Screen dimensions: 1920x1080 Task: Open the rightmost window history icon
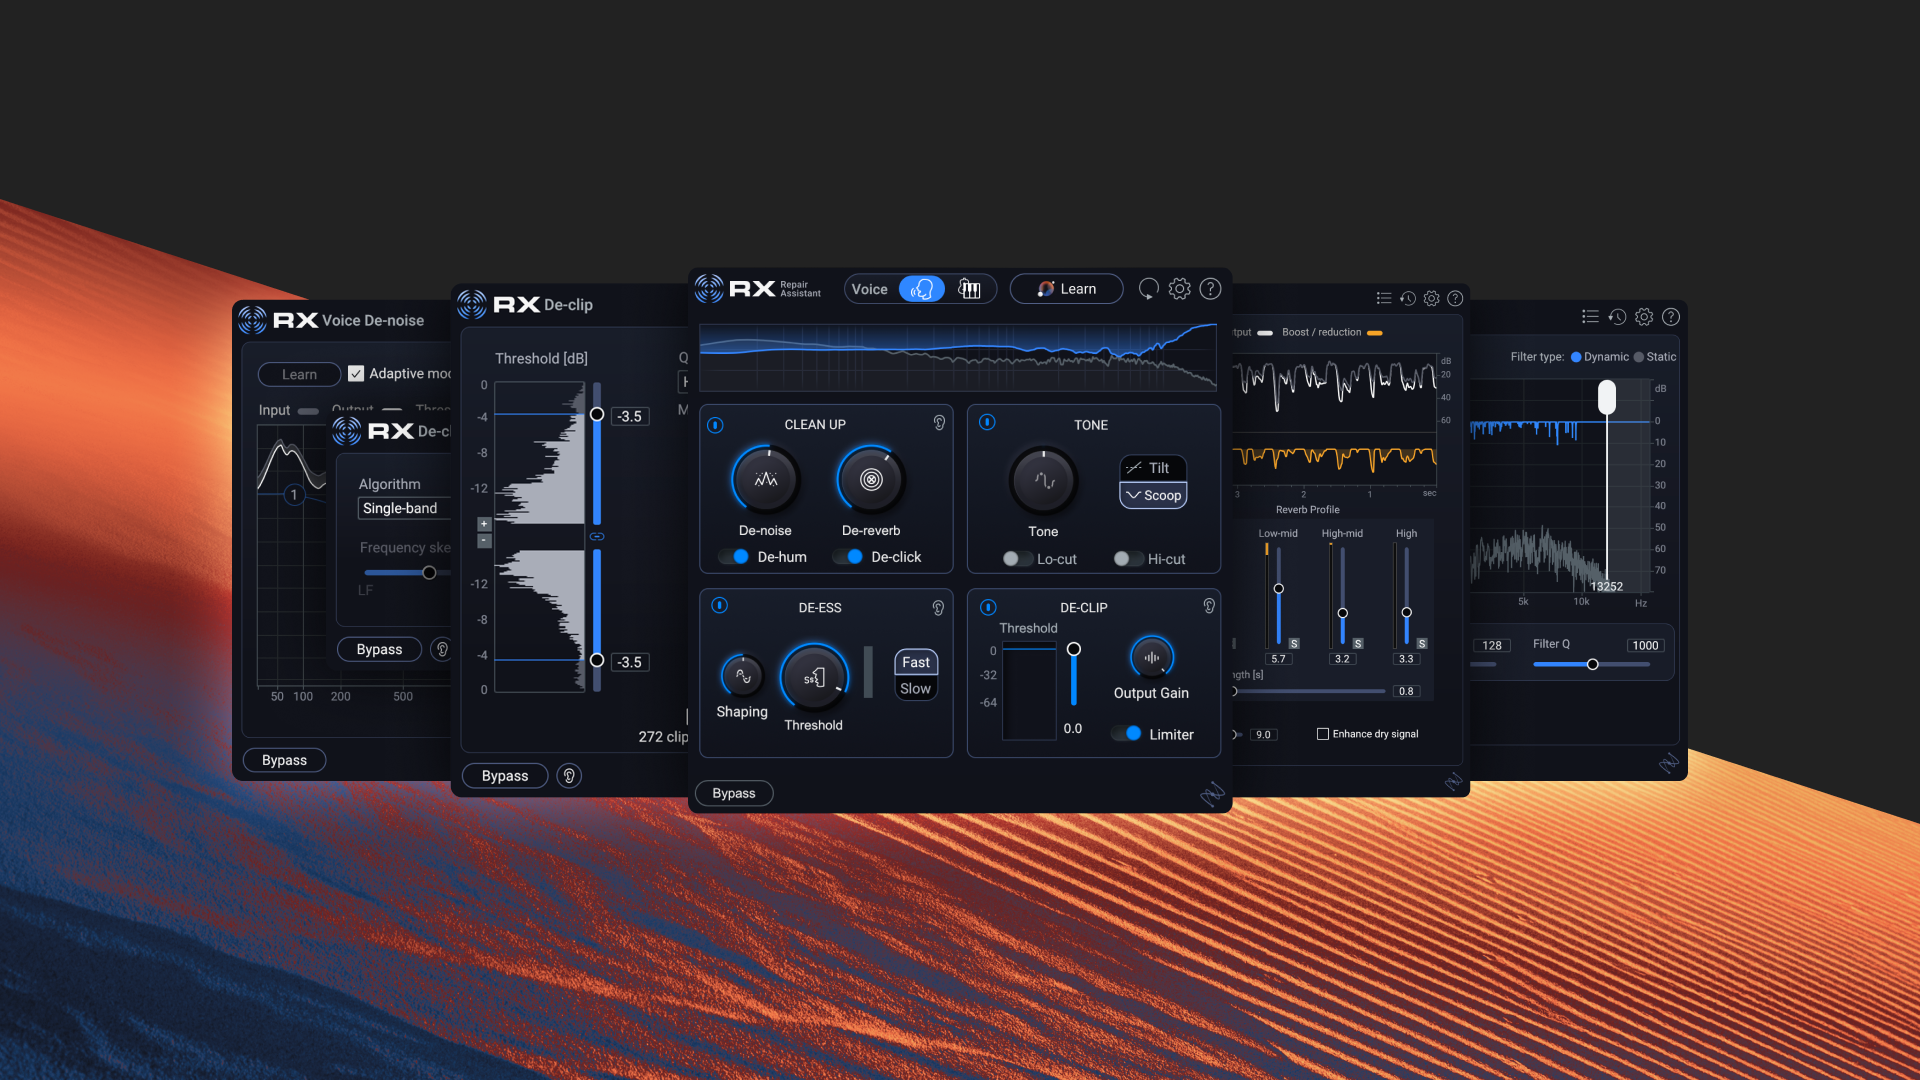point(1617,317)
